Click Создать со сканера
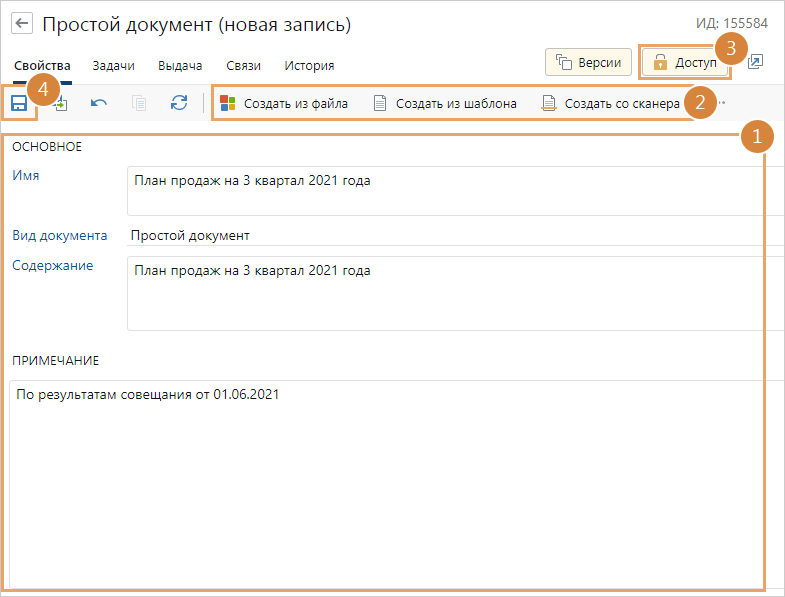Image resolution: width=785 pixels, height=597 pixels. click(610, 103)
